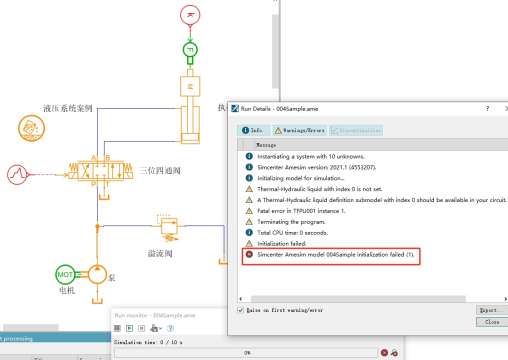Click the horizontal scrollbar in message list

(358, 299)
